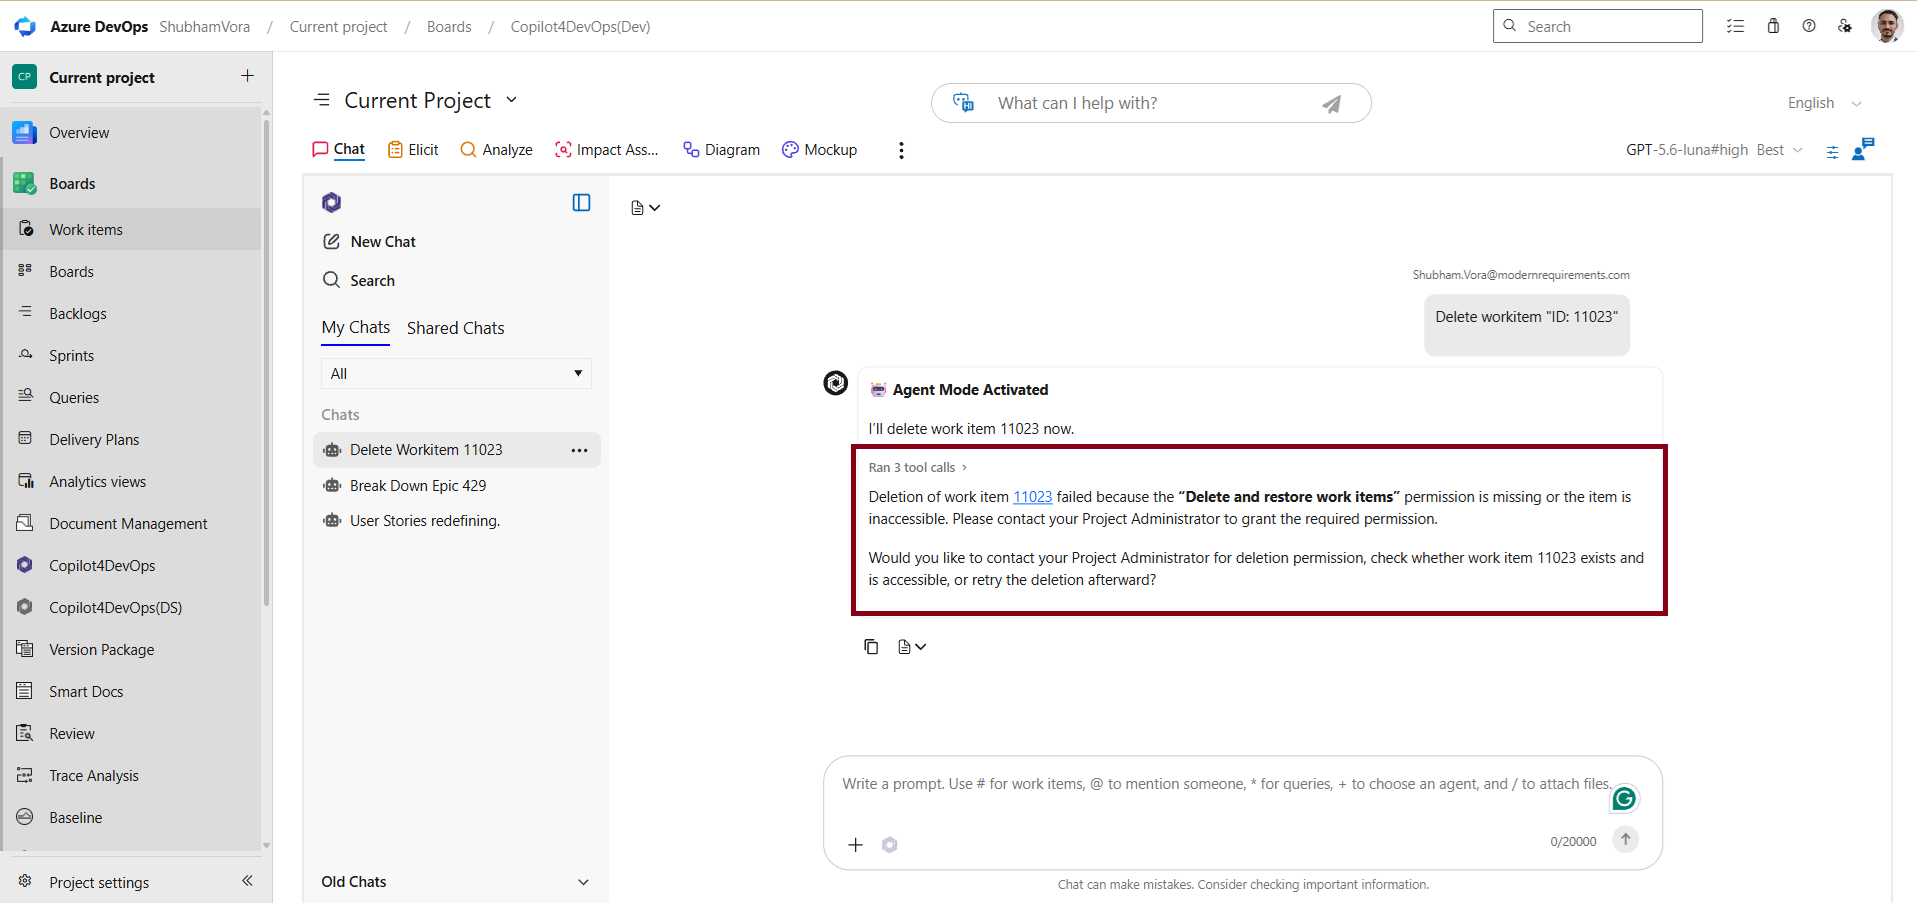Screen dimensions: 1917x903
Task: Click the agent hexagon icon in prompt box
Action: 890,845
